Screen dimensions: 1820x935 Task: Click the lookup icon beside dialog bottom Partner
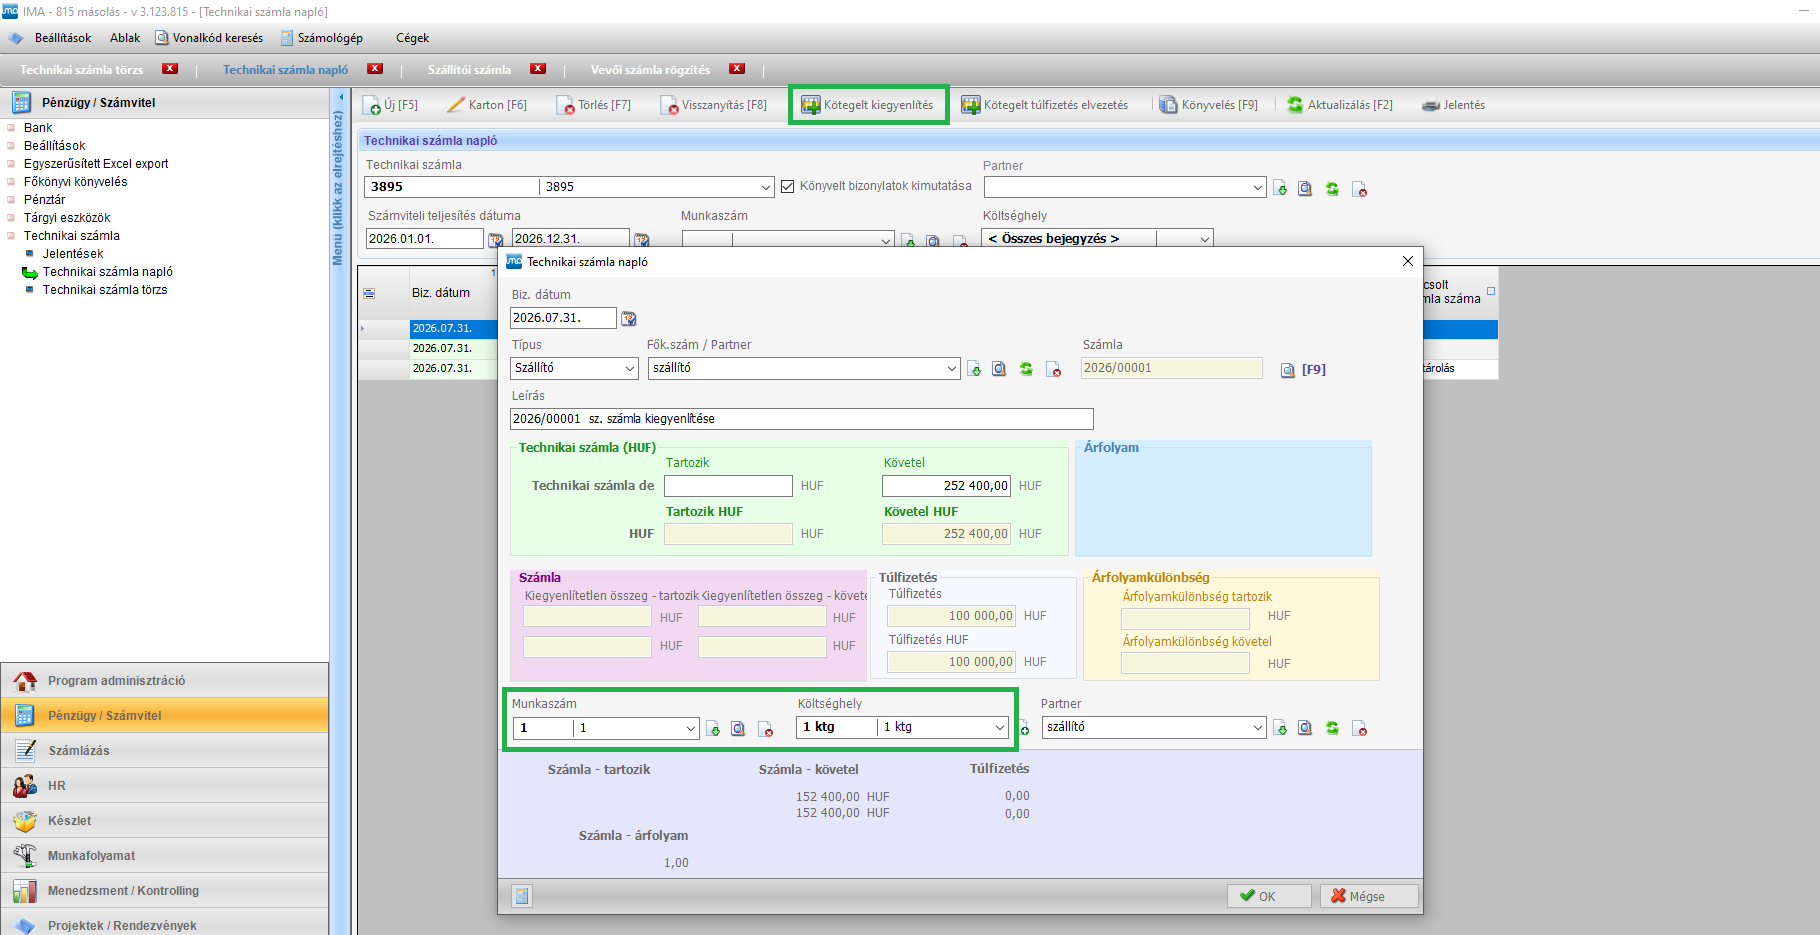tap(1305, 729)
